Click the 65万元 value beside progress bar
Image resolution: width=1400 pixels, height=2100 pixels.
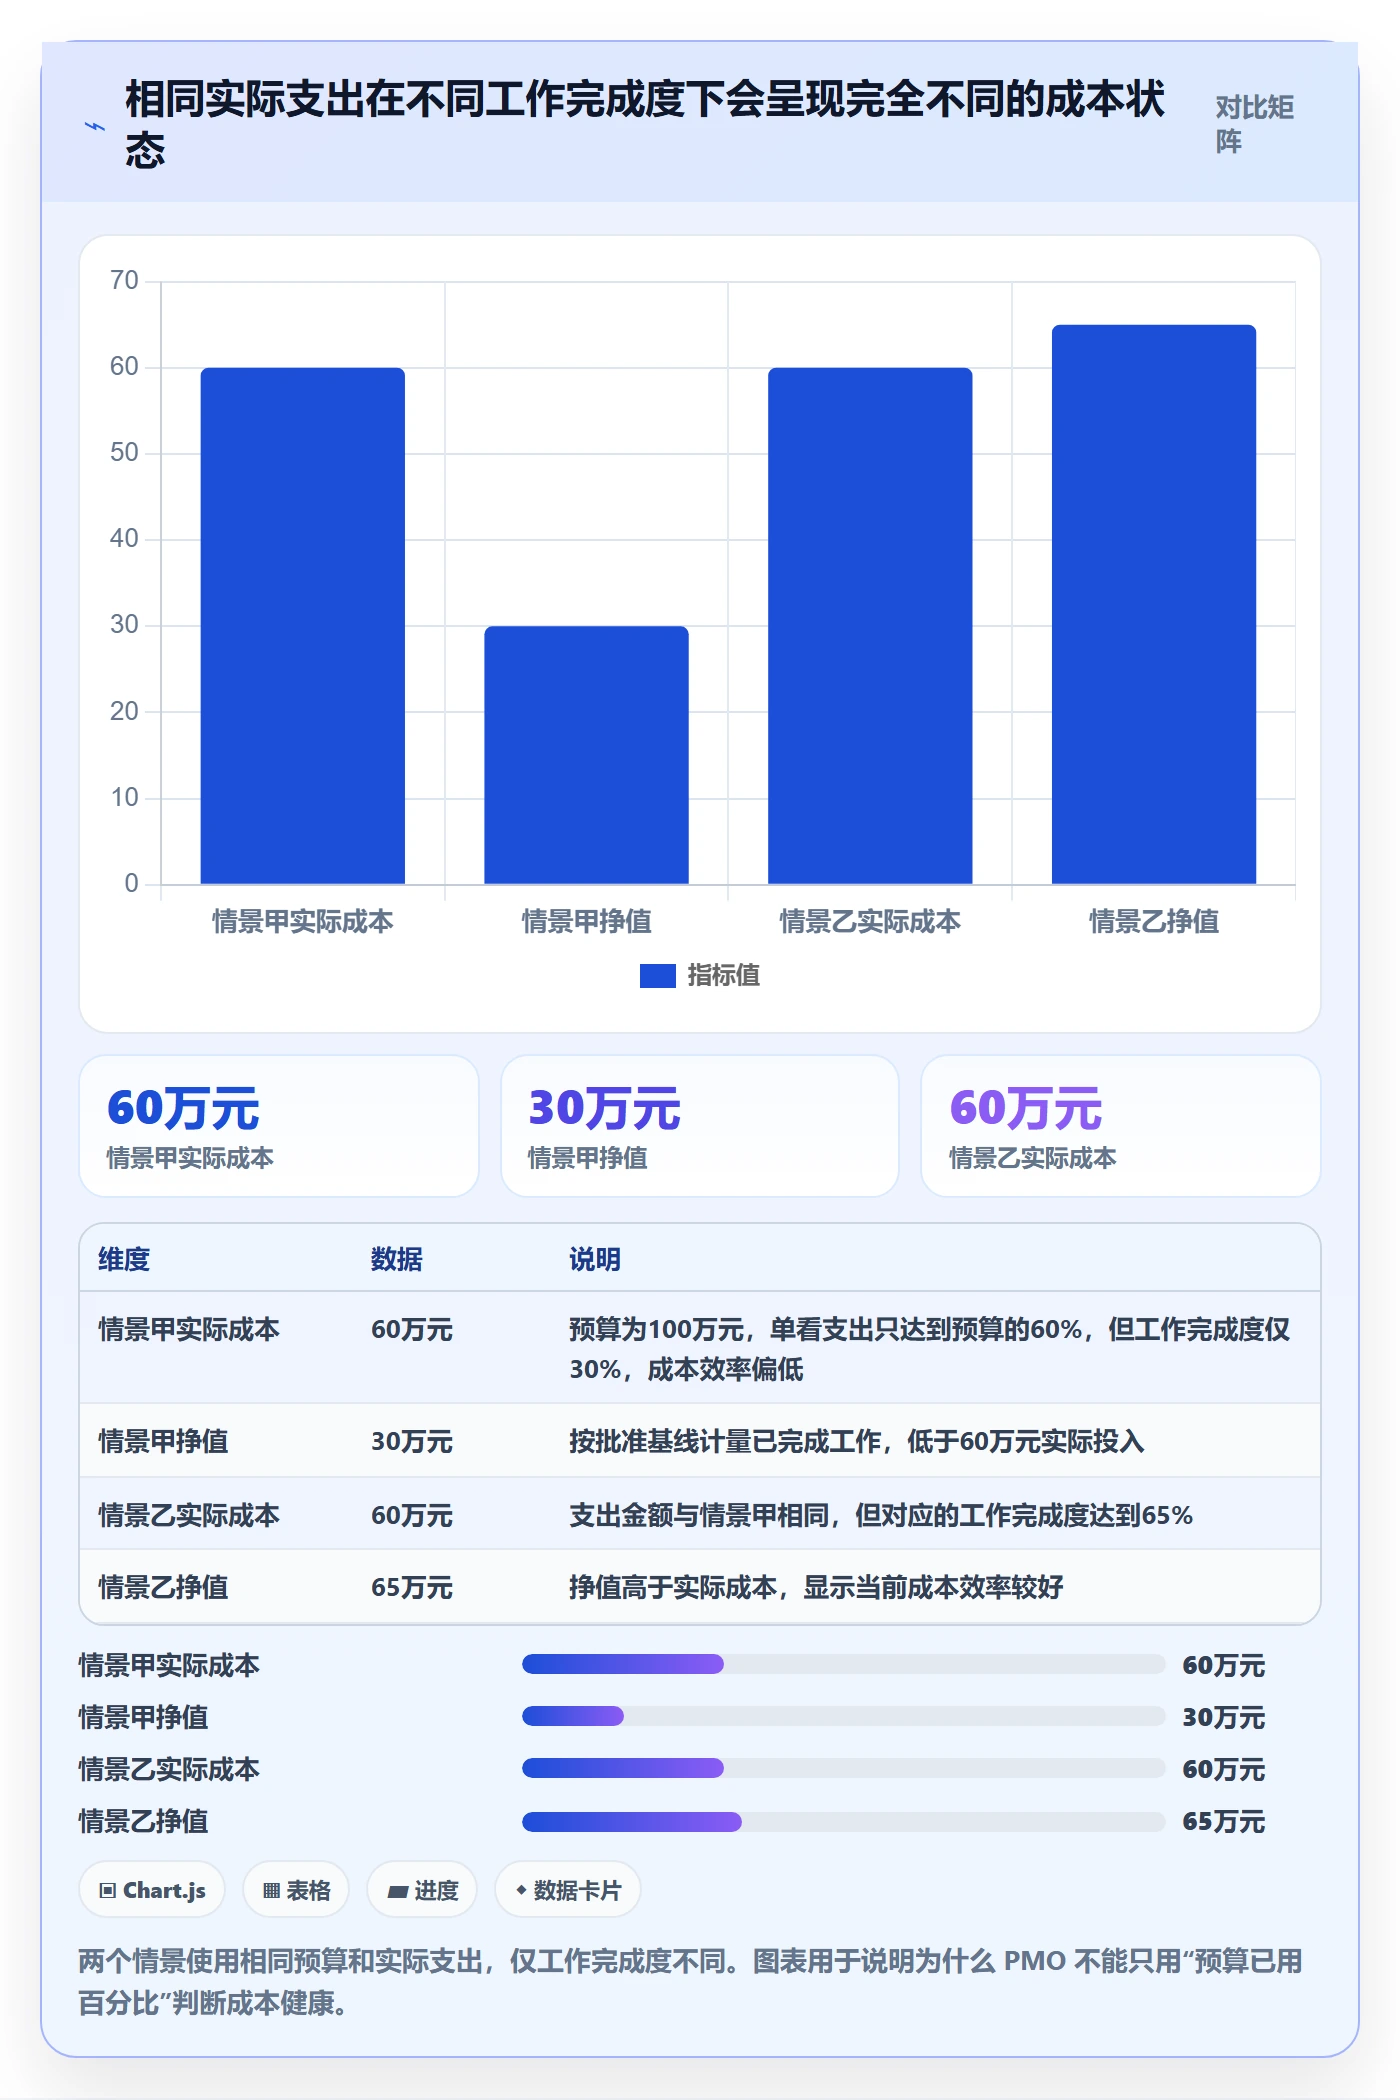1224,1821
